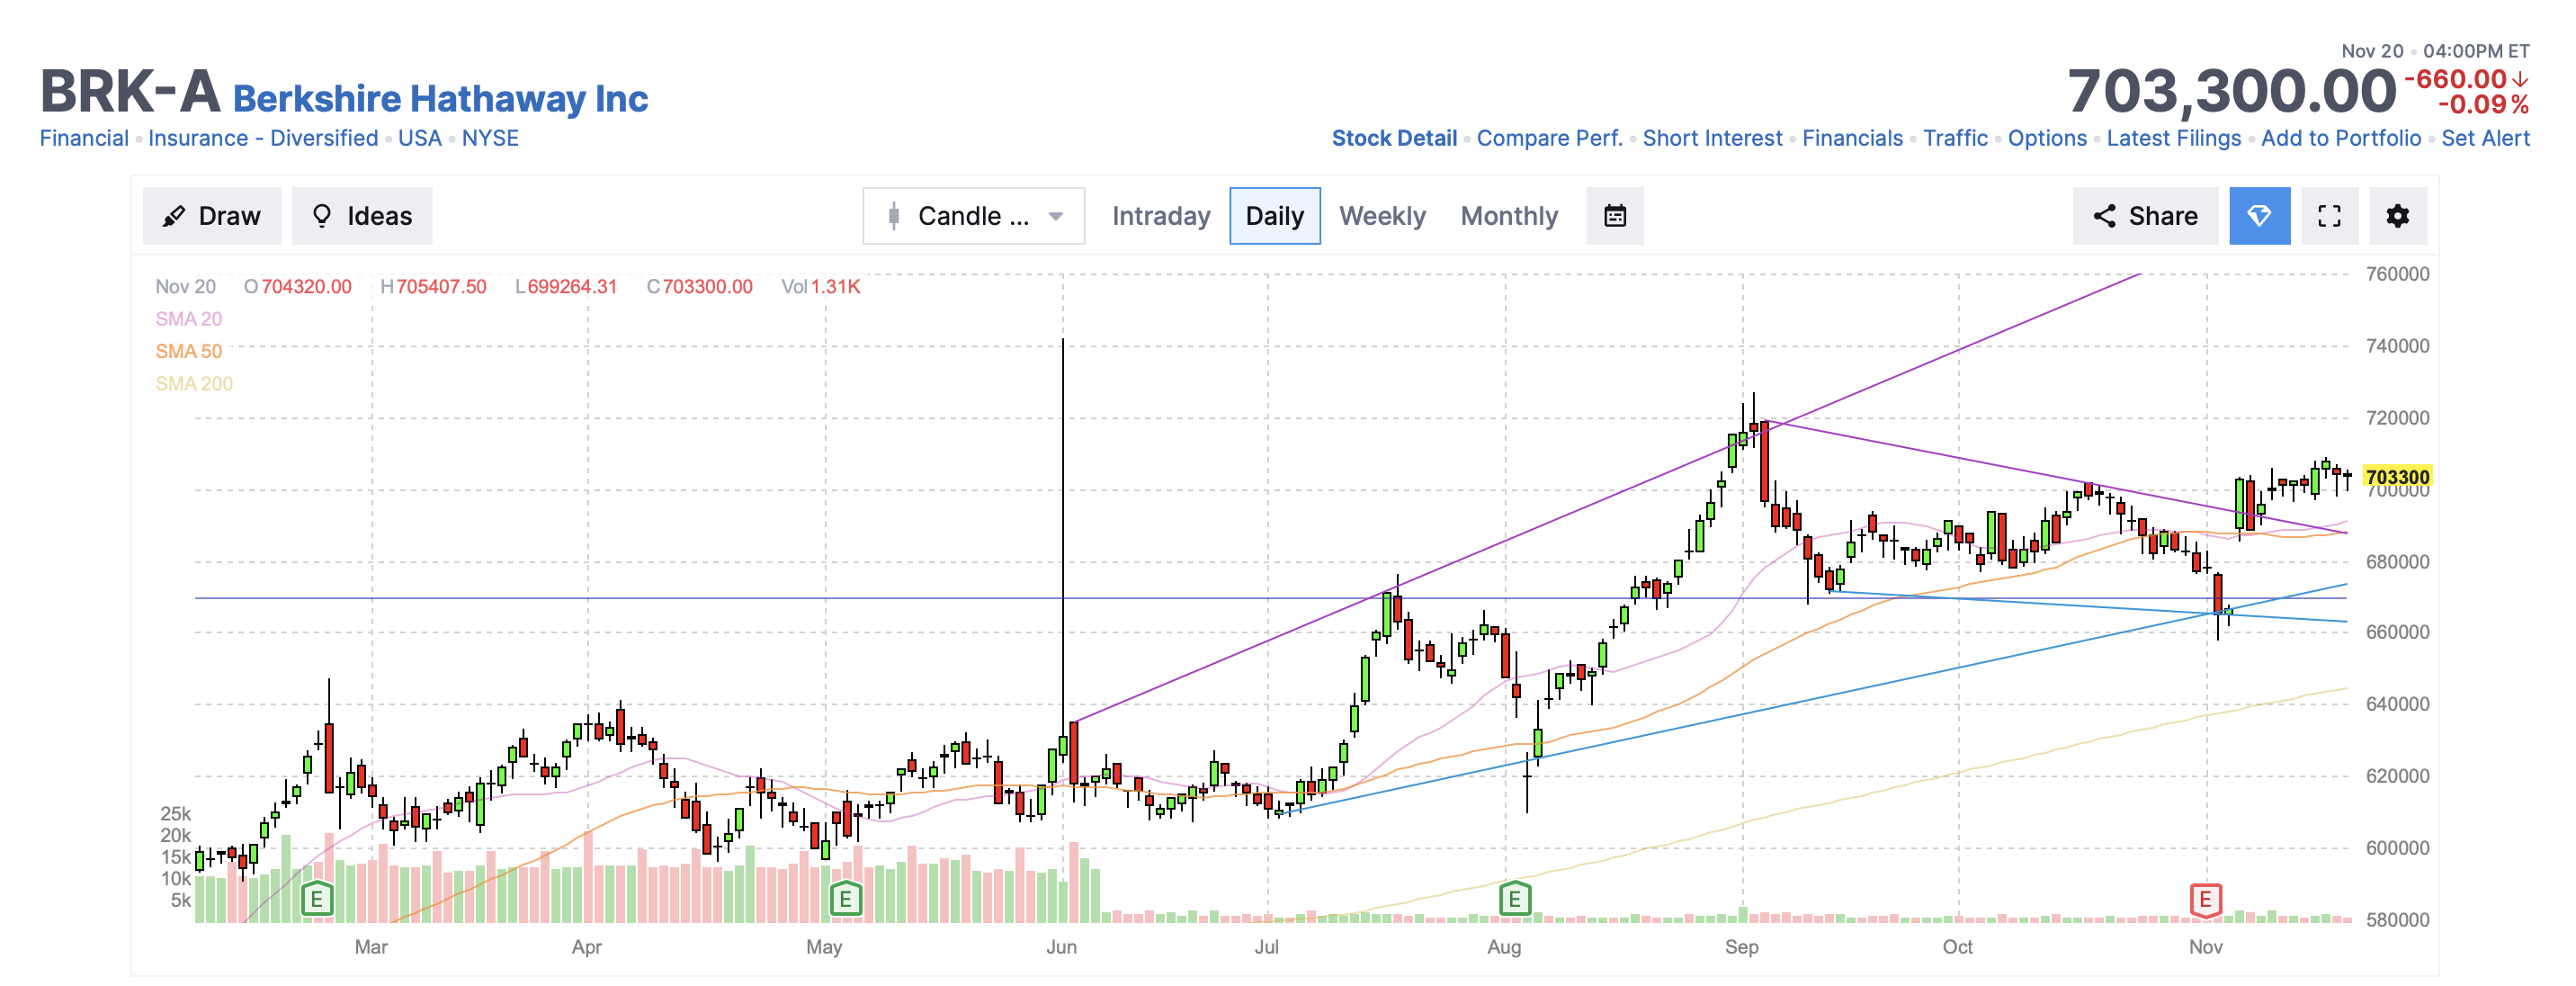This screenshot has width=2576, height=986.
Task: Open the Insurance - Diversified industry link
Action: [x=263, y=138]
